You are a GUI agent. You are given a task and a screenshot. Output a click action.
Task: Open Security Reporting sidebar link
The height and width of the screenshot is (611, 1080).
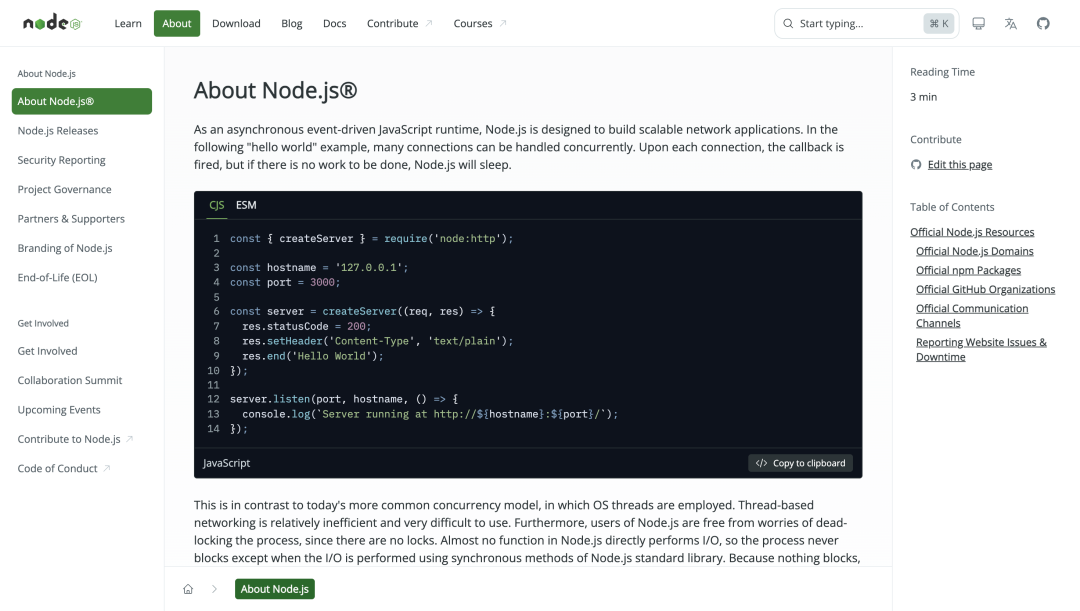[61, 160]
